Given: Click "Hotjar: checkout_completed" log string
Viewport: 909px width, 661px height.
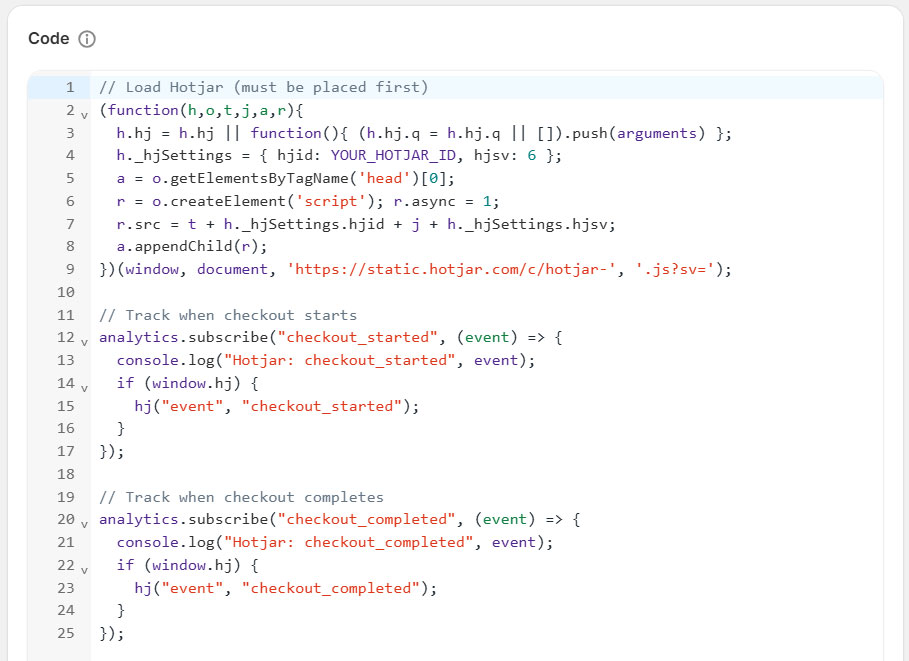Looking at the screenshot, I should (349, 543).
